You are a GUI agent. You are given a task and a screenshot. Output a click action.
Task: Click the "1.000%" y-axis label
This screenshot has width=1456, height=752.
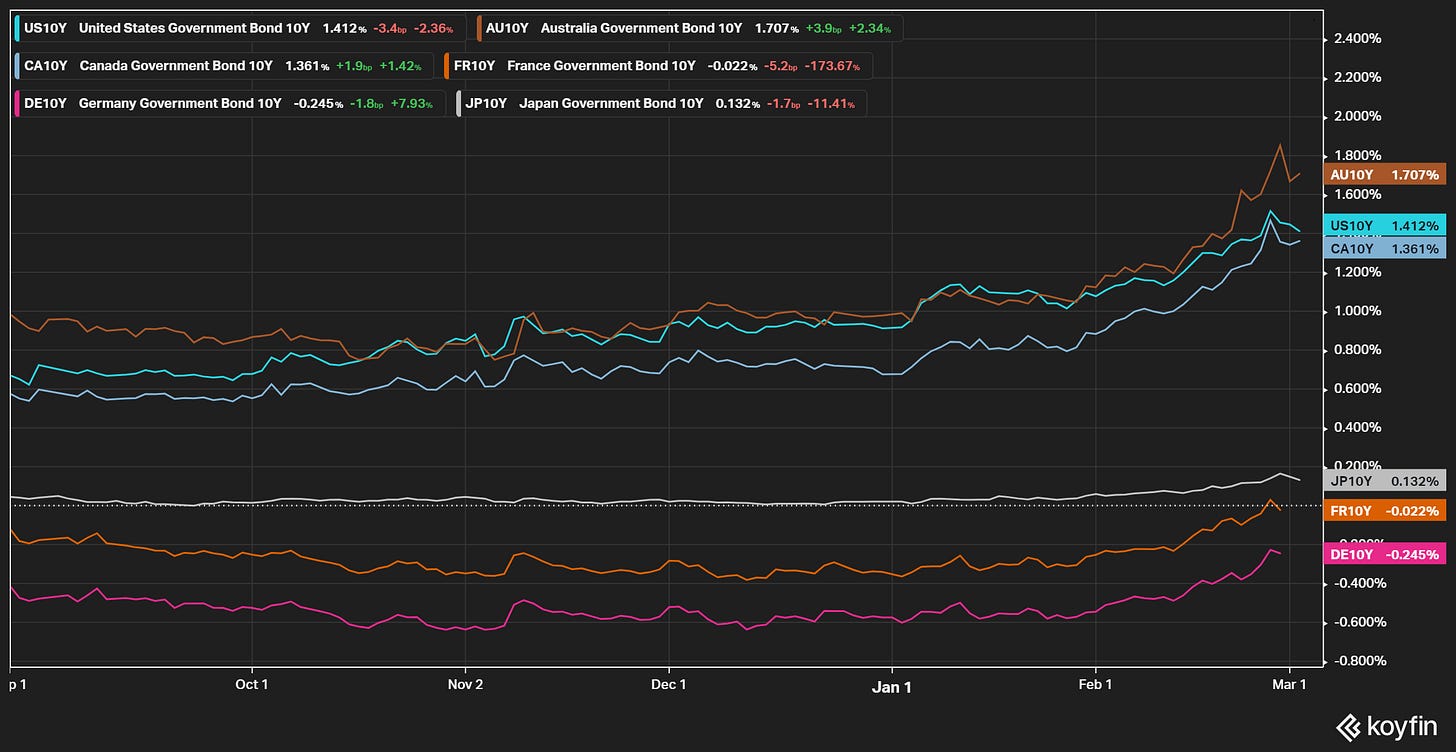[1358, 311]
